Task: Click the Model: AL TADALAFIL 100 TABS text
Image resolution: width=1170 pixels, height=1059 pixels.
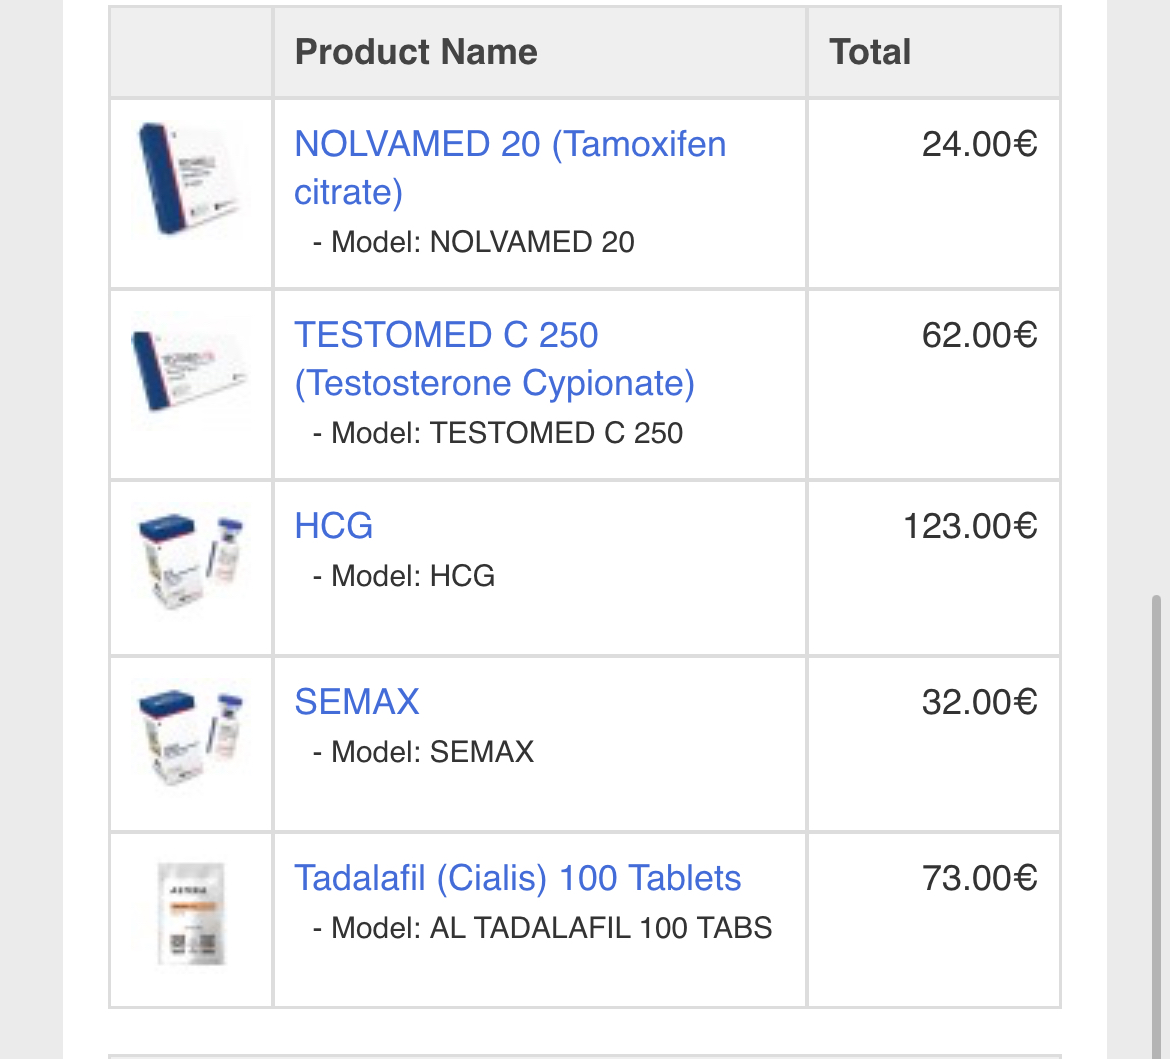Action: tap(542, 928)
